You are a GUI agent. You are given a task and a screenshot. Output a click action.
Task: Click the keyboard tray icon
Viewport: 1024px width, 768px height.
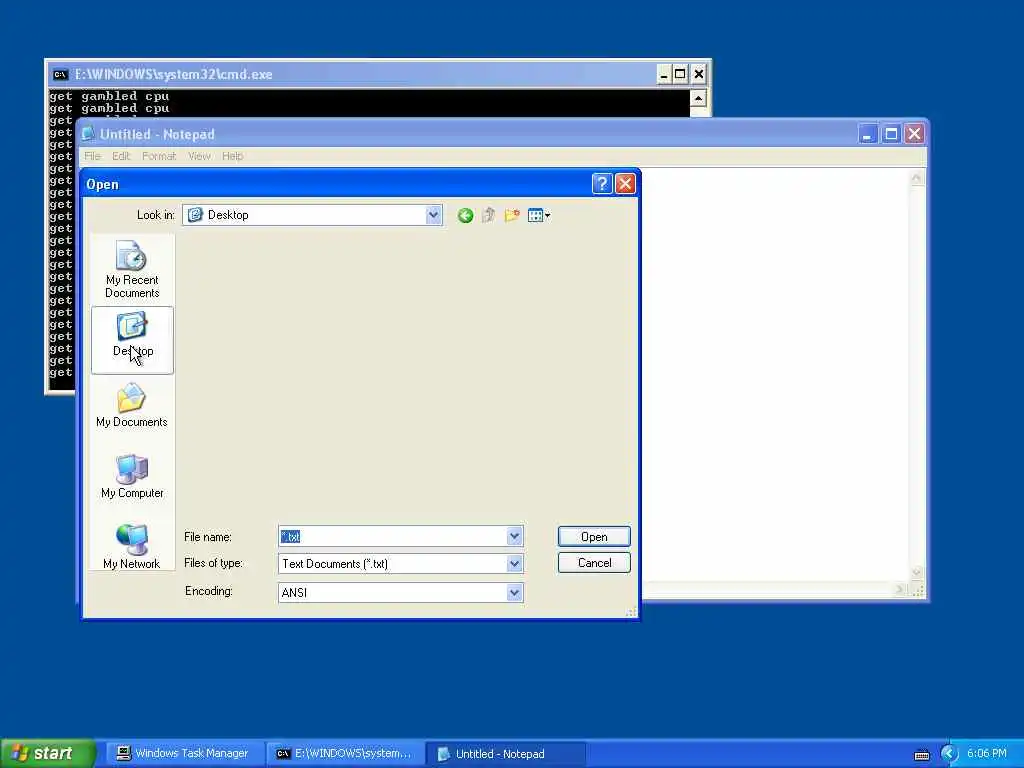(922, 755)
